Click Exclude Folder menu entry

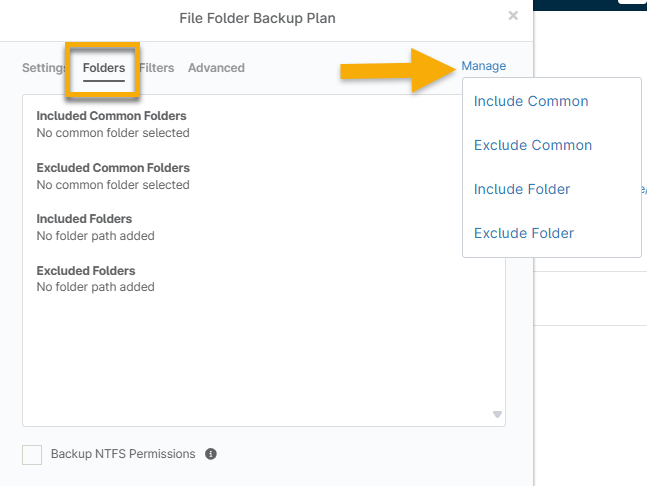click(524, 233)
